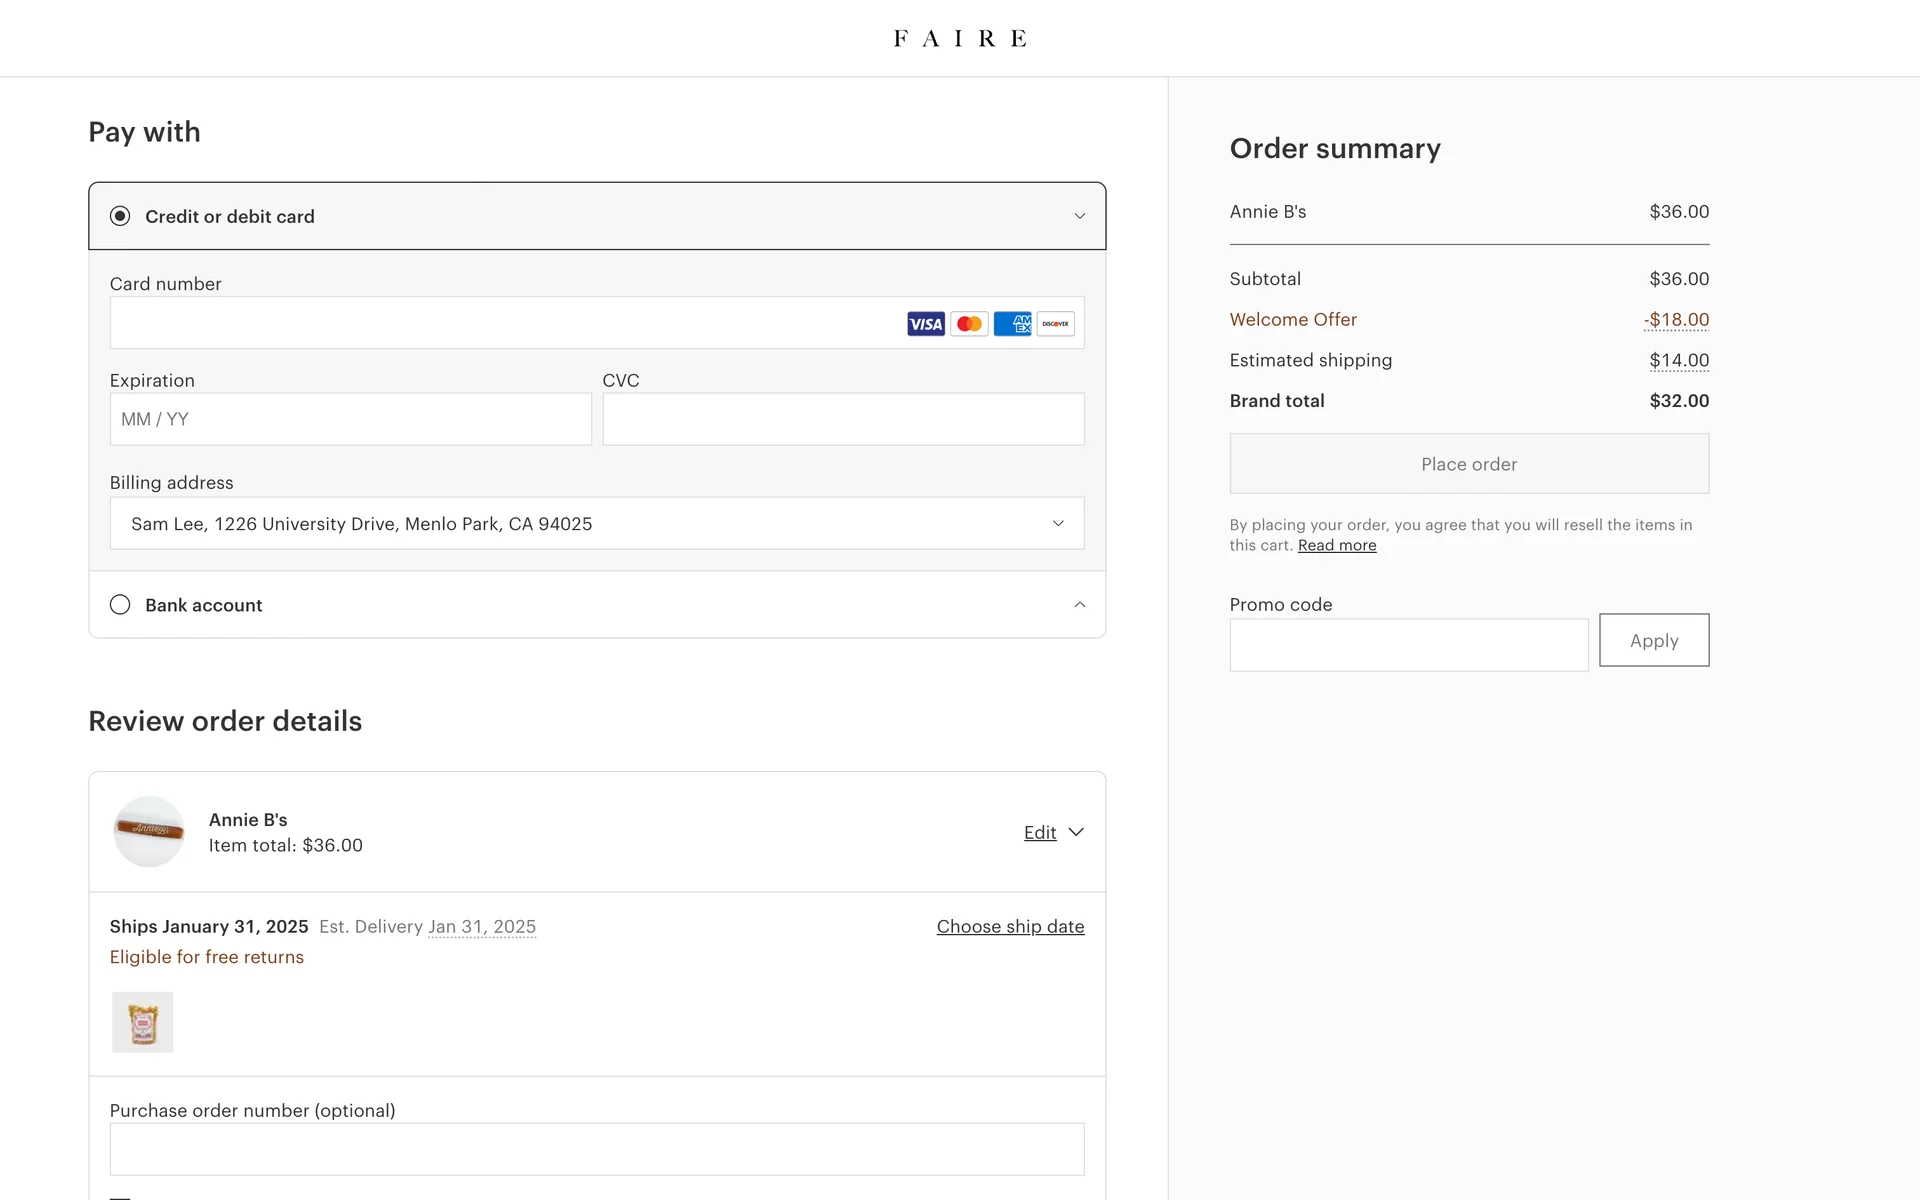This screenshot has width=1920, height=1200.
Task: Open the Read more link
Action: point(1336,545)
